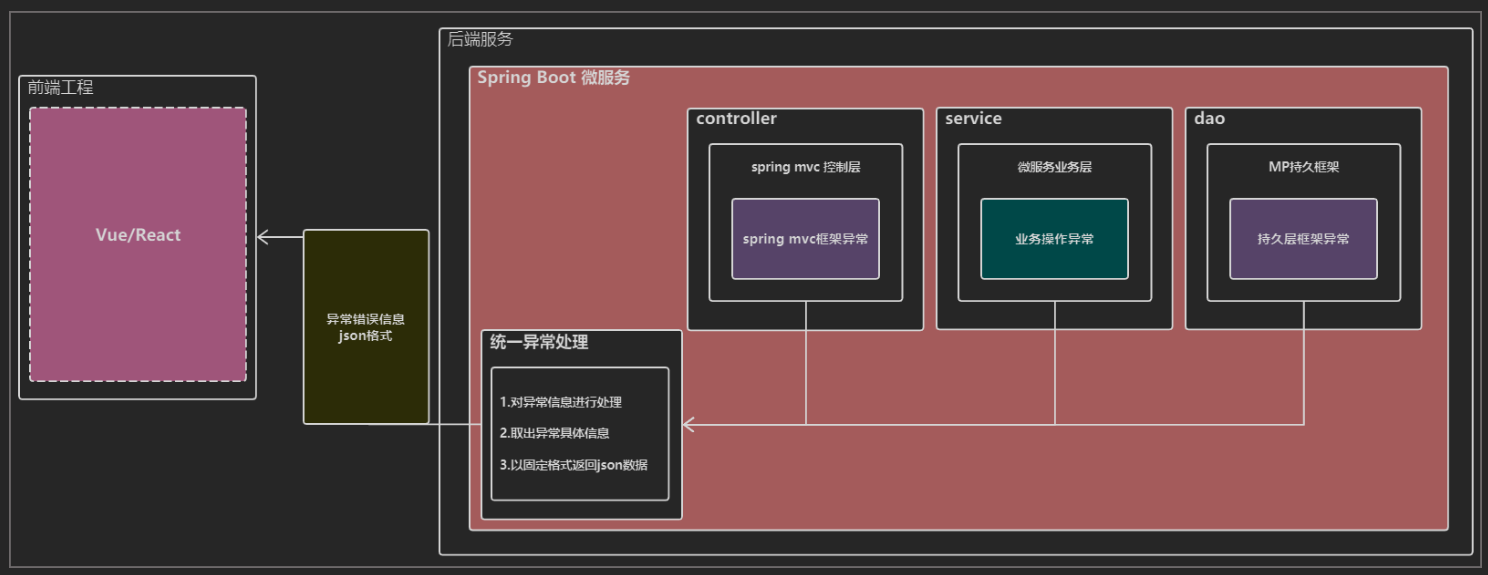Click the arrowhead pointing to Vue/React

[264, 237]
